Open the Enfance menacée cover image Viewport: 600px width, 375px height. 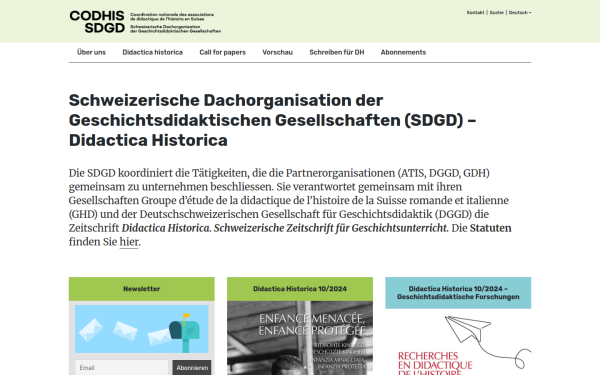pos(300,338)
